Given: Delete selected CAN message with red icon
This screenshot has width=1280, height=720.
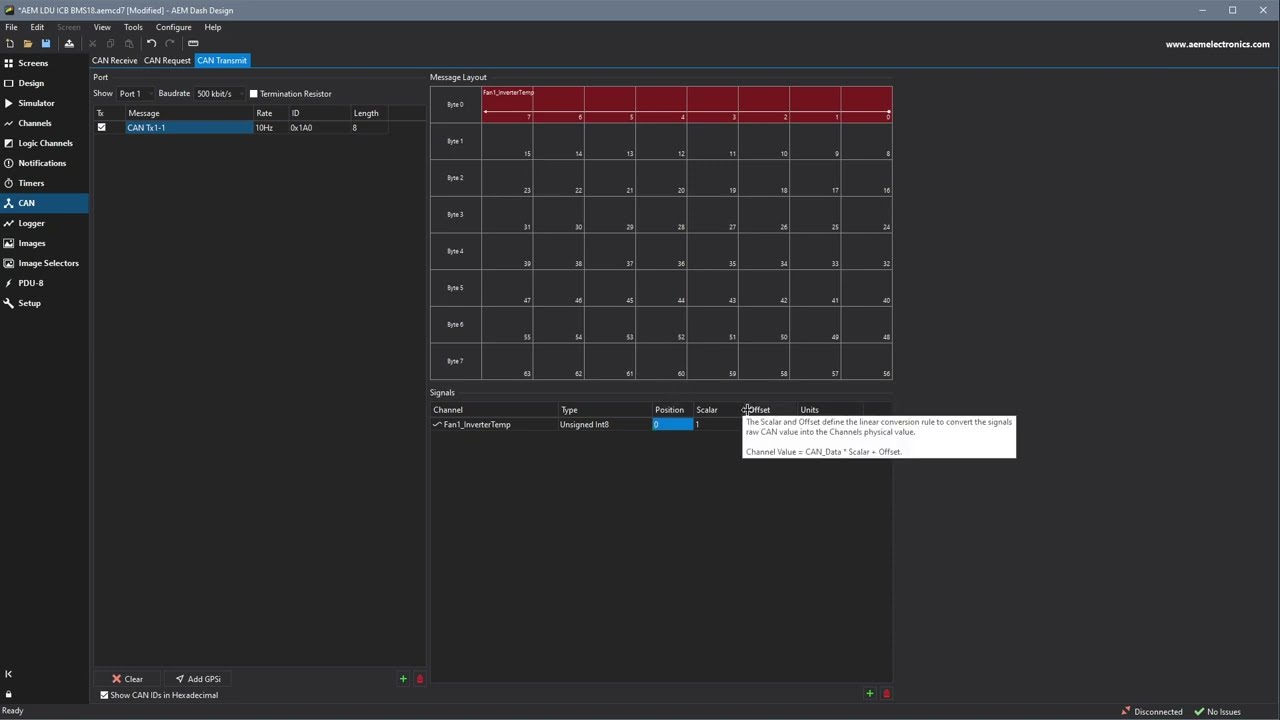Looking at the screenshot, I should [419, 679].
